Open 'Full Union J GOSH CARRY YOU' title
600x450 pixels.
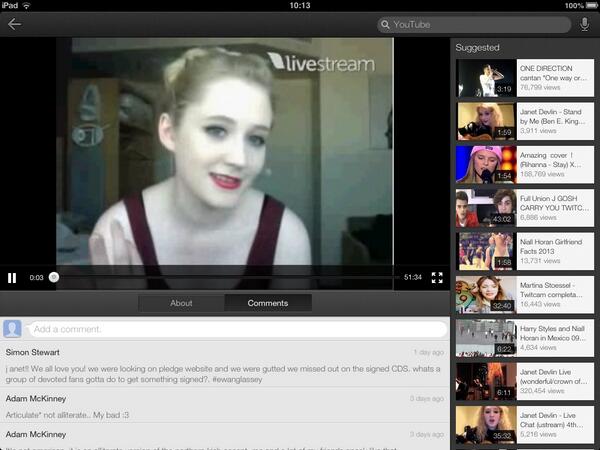tap(554, 203)
